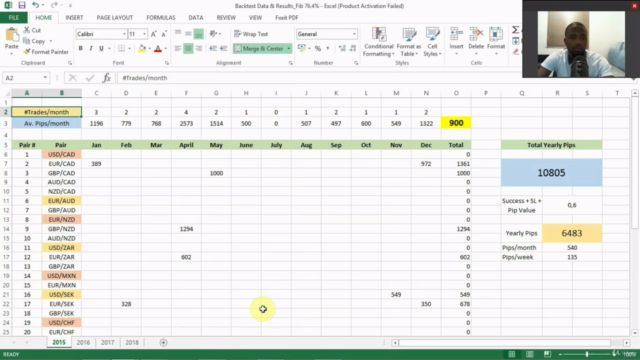Image resolution: width=640 pixels, height=360 pixels.
Task: Open the Number dialog launcher
Action: pyautogui.click(x=356, y=63)
